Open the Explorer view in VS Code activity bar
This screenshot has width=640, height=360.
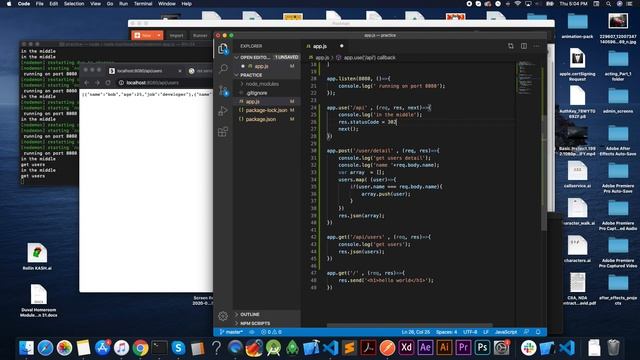[223, 49]
